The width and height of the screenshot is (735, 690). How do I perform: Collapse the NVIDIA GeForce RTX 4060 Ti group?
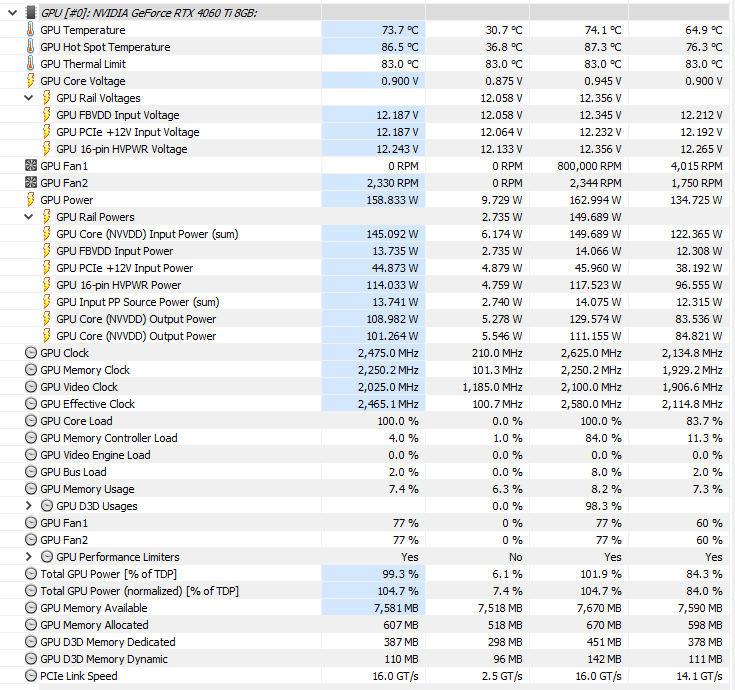click(13, 13)
